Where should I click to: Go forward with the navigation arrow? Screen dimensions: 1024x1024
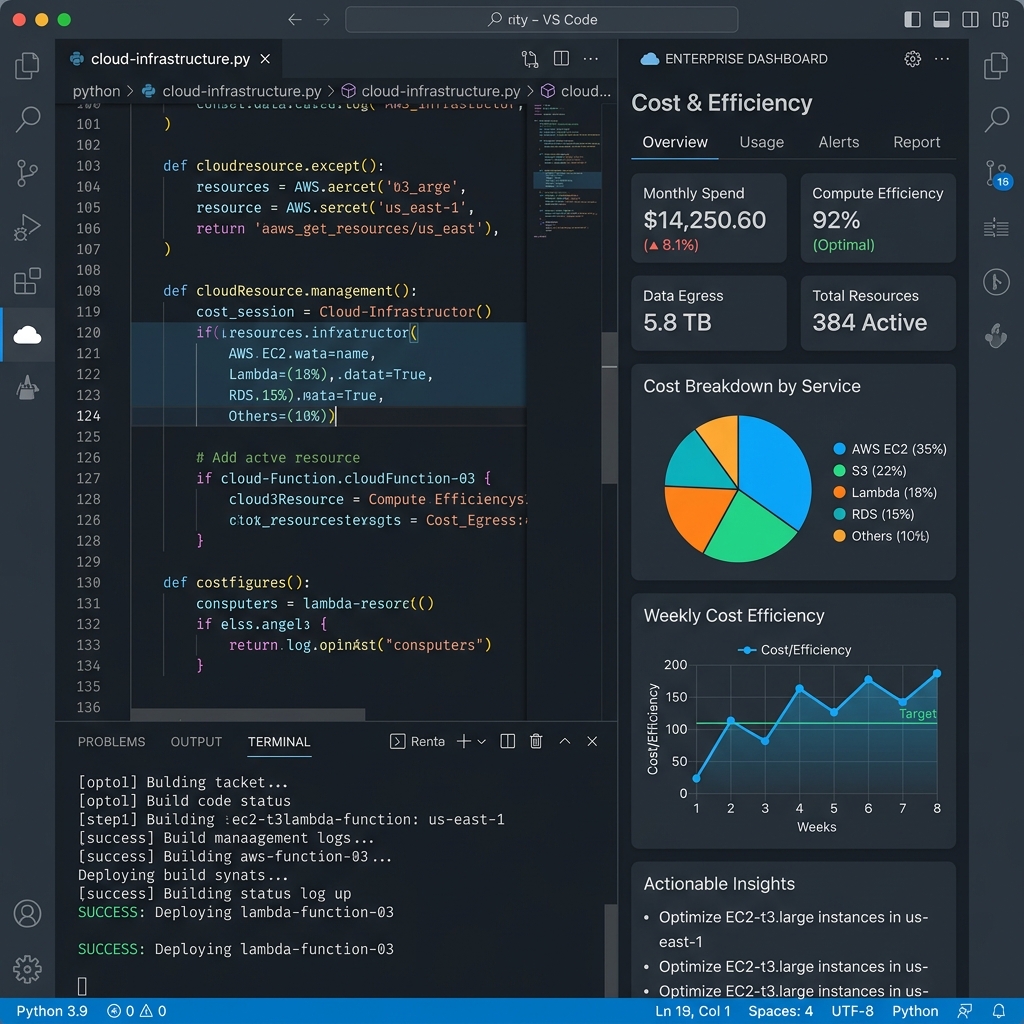point(323,20)
